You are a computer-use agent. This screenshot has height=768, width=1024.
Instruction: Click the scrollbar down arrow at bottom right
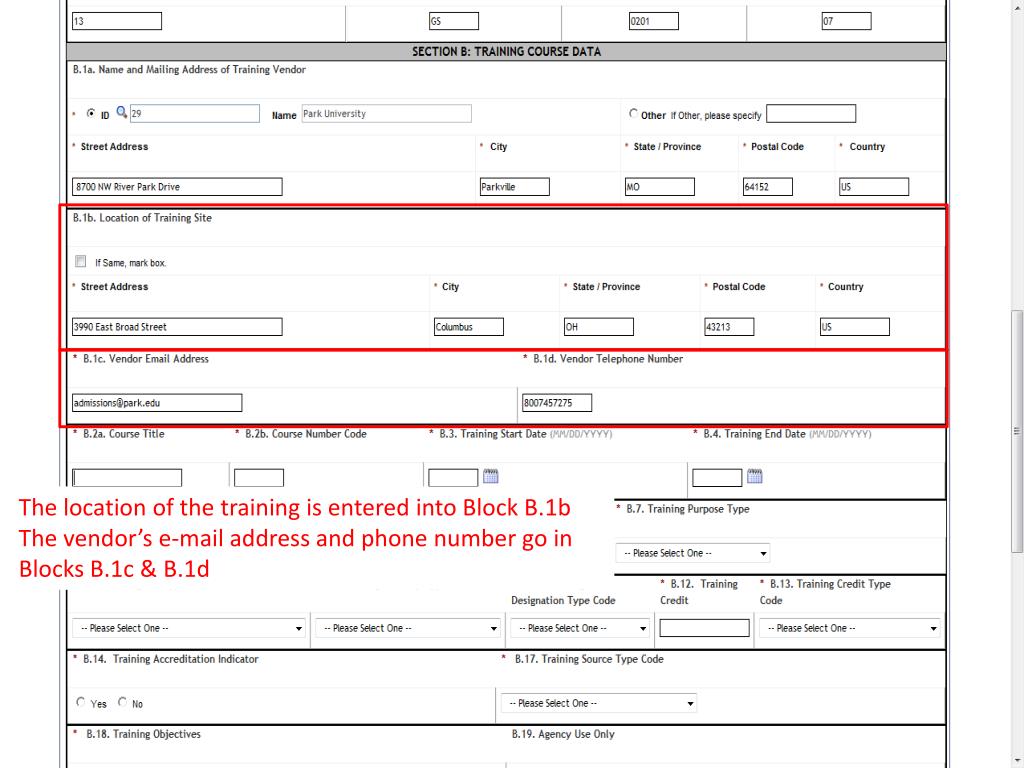[x=1017, y=761]
